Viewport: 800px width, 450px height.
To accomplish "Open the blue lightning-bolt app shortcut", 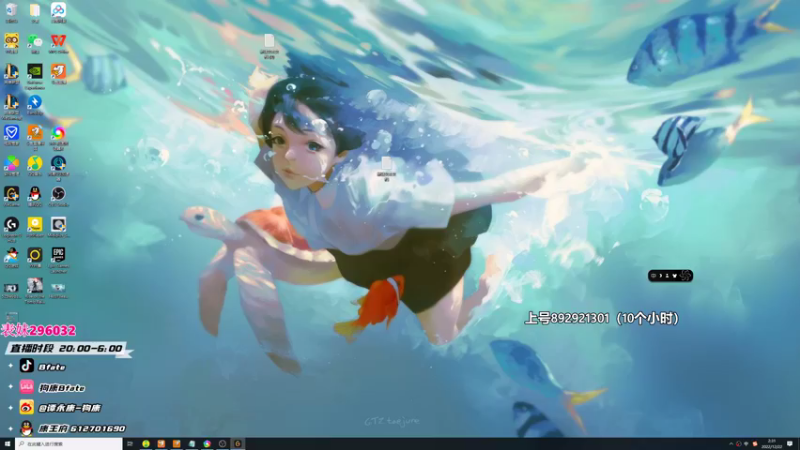I will (x=35, y=102).
